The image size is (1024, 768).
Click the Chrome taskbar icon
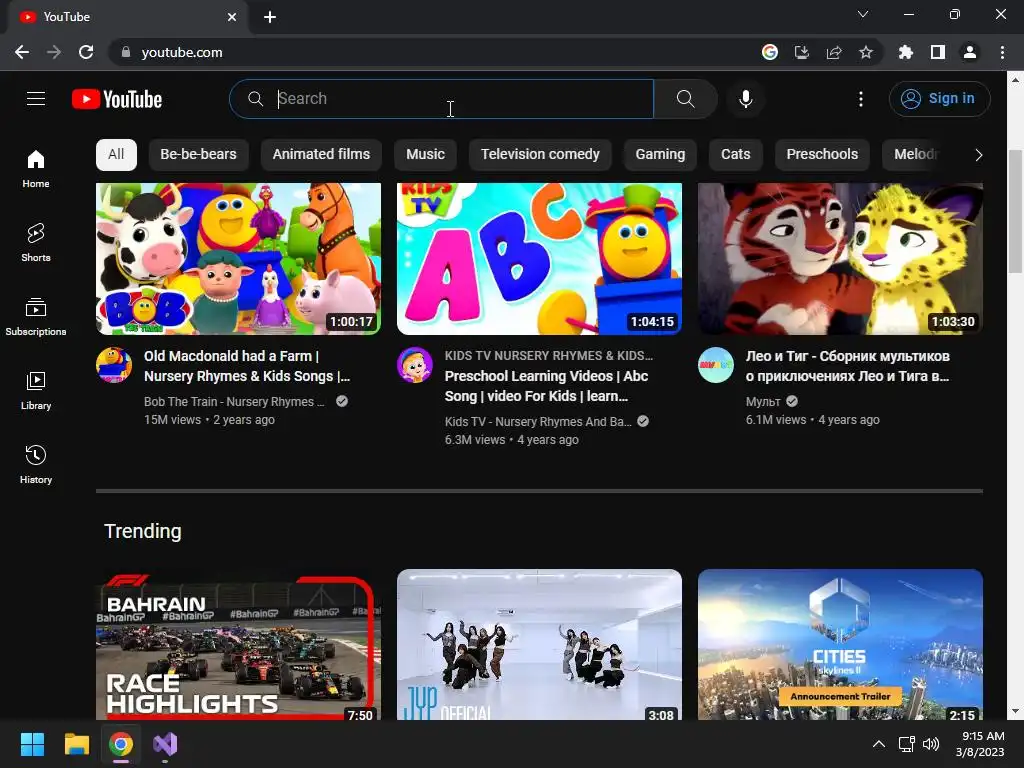(x=121, y=744)
